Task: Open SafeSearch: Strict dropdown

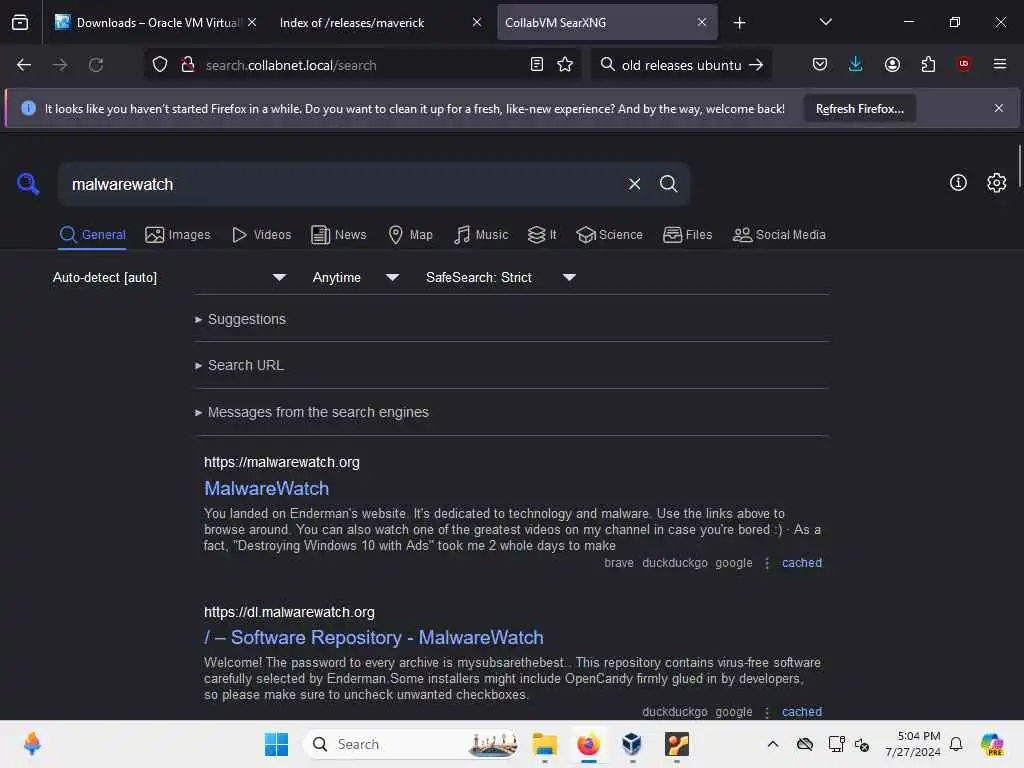Action: tap(500, 278)
